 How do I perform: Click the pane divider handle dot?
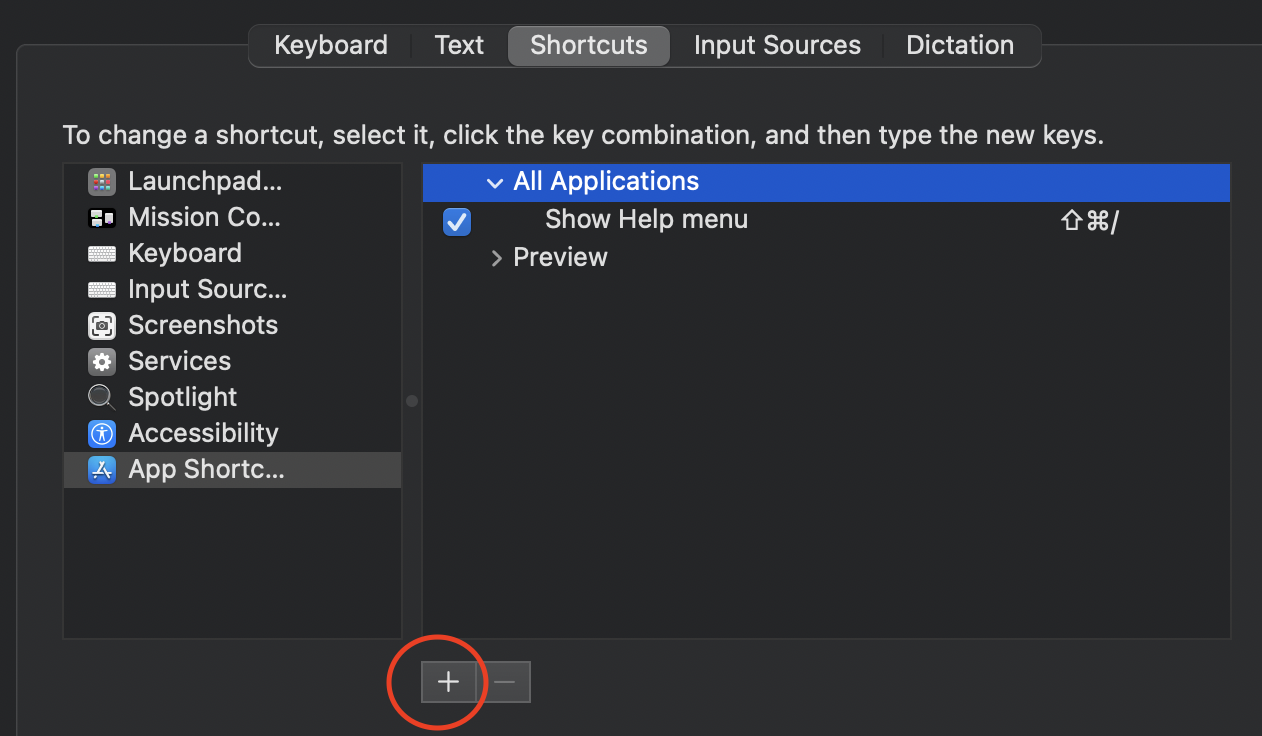coord(412,401)
